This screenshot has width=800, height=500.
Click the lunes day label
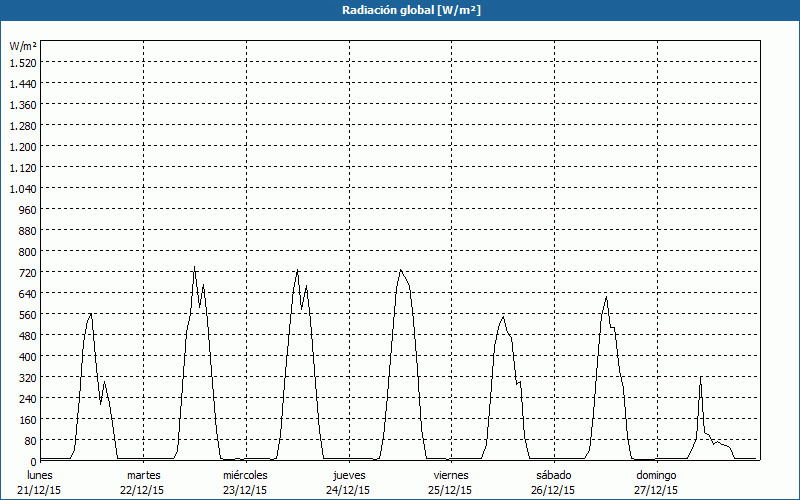40,474
